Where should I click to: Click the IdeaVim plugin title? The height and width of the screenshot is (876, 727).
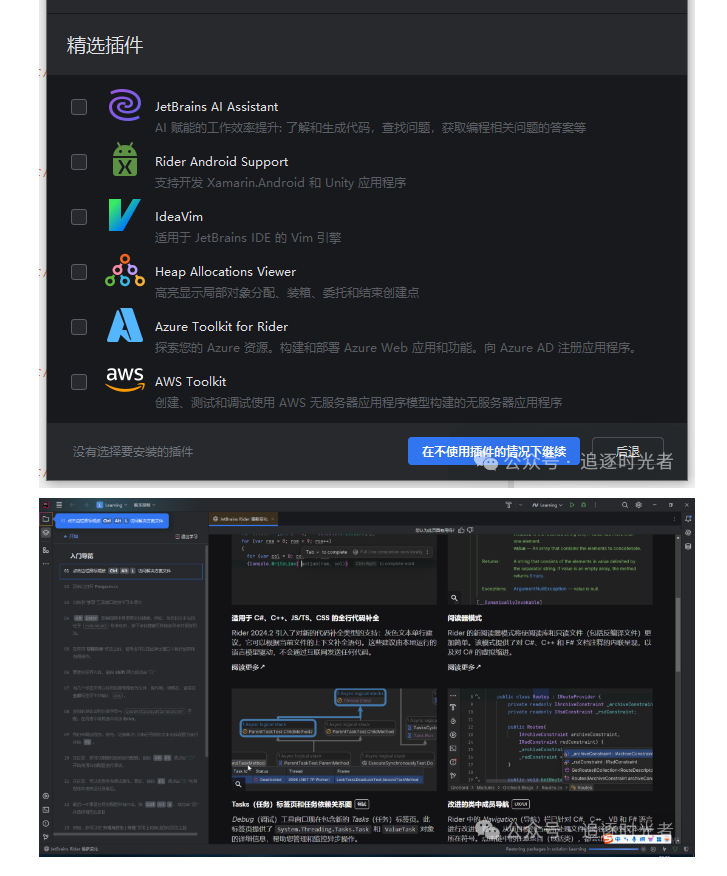(179, 217)
